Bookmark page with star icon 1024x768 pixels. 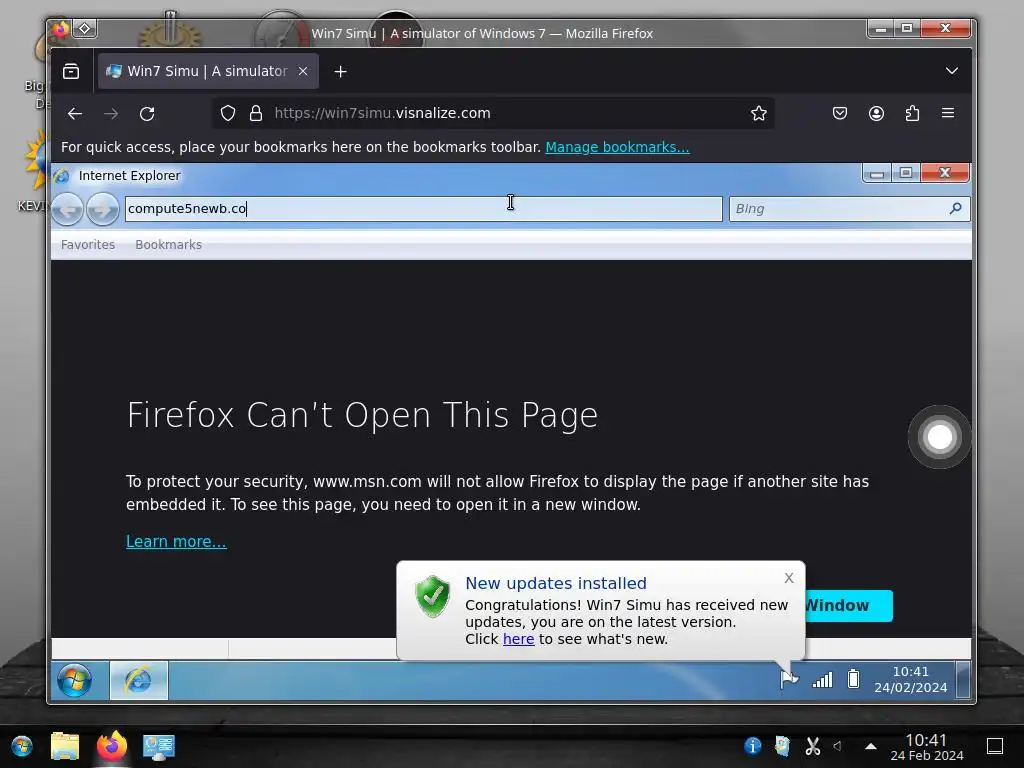pyautogui.click(x=758, y=113)
